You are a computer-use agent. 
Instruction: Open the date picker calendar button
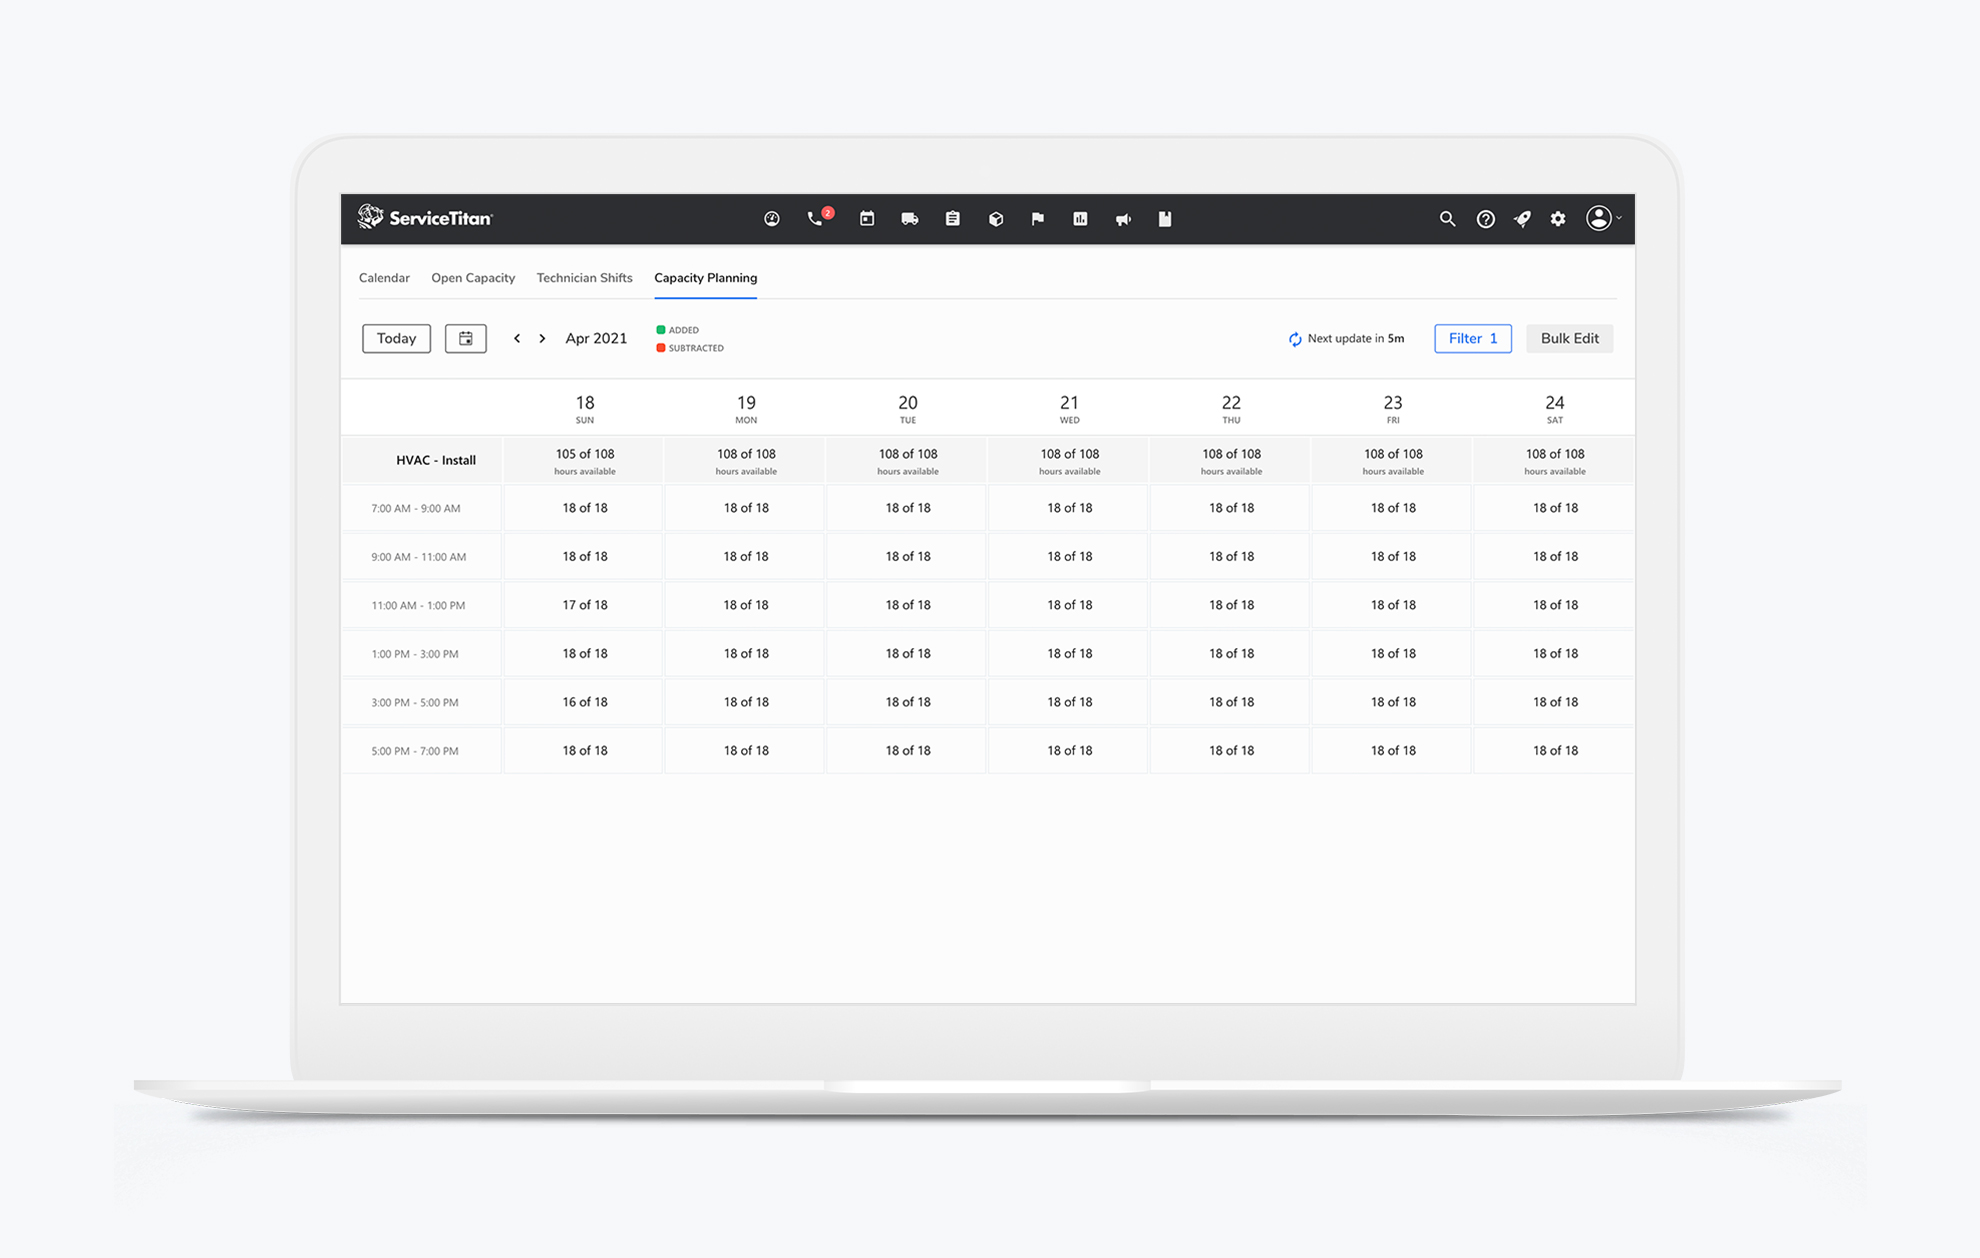tap(465, 339)
